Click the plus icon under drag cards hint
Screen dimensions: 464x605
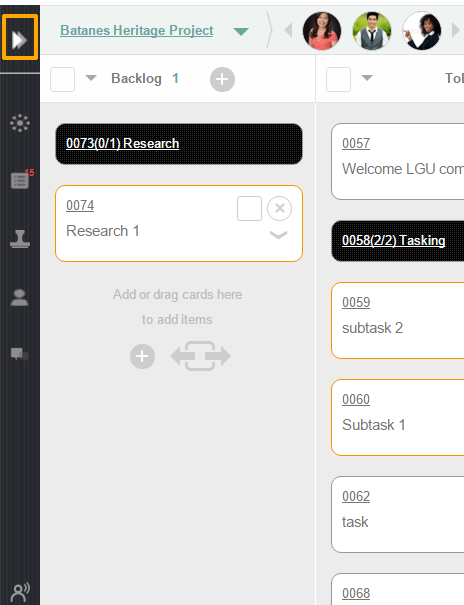coord(142,356)
